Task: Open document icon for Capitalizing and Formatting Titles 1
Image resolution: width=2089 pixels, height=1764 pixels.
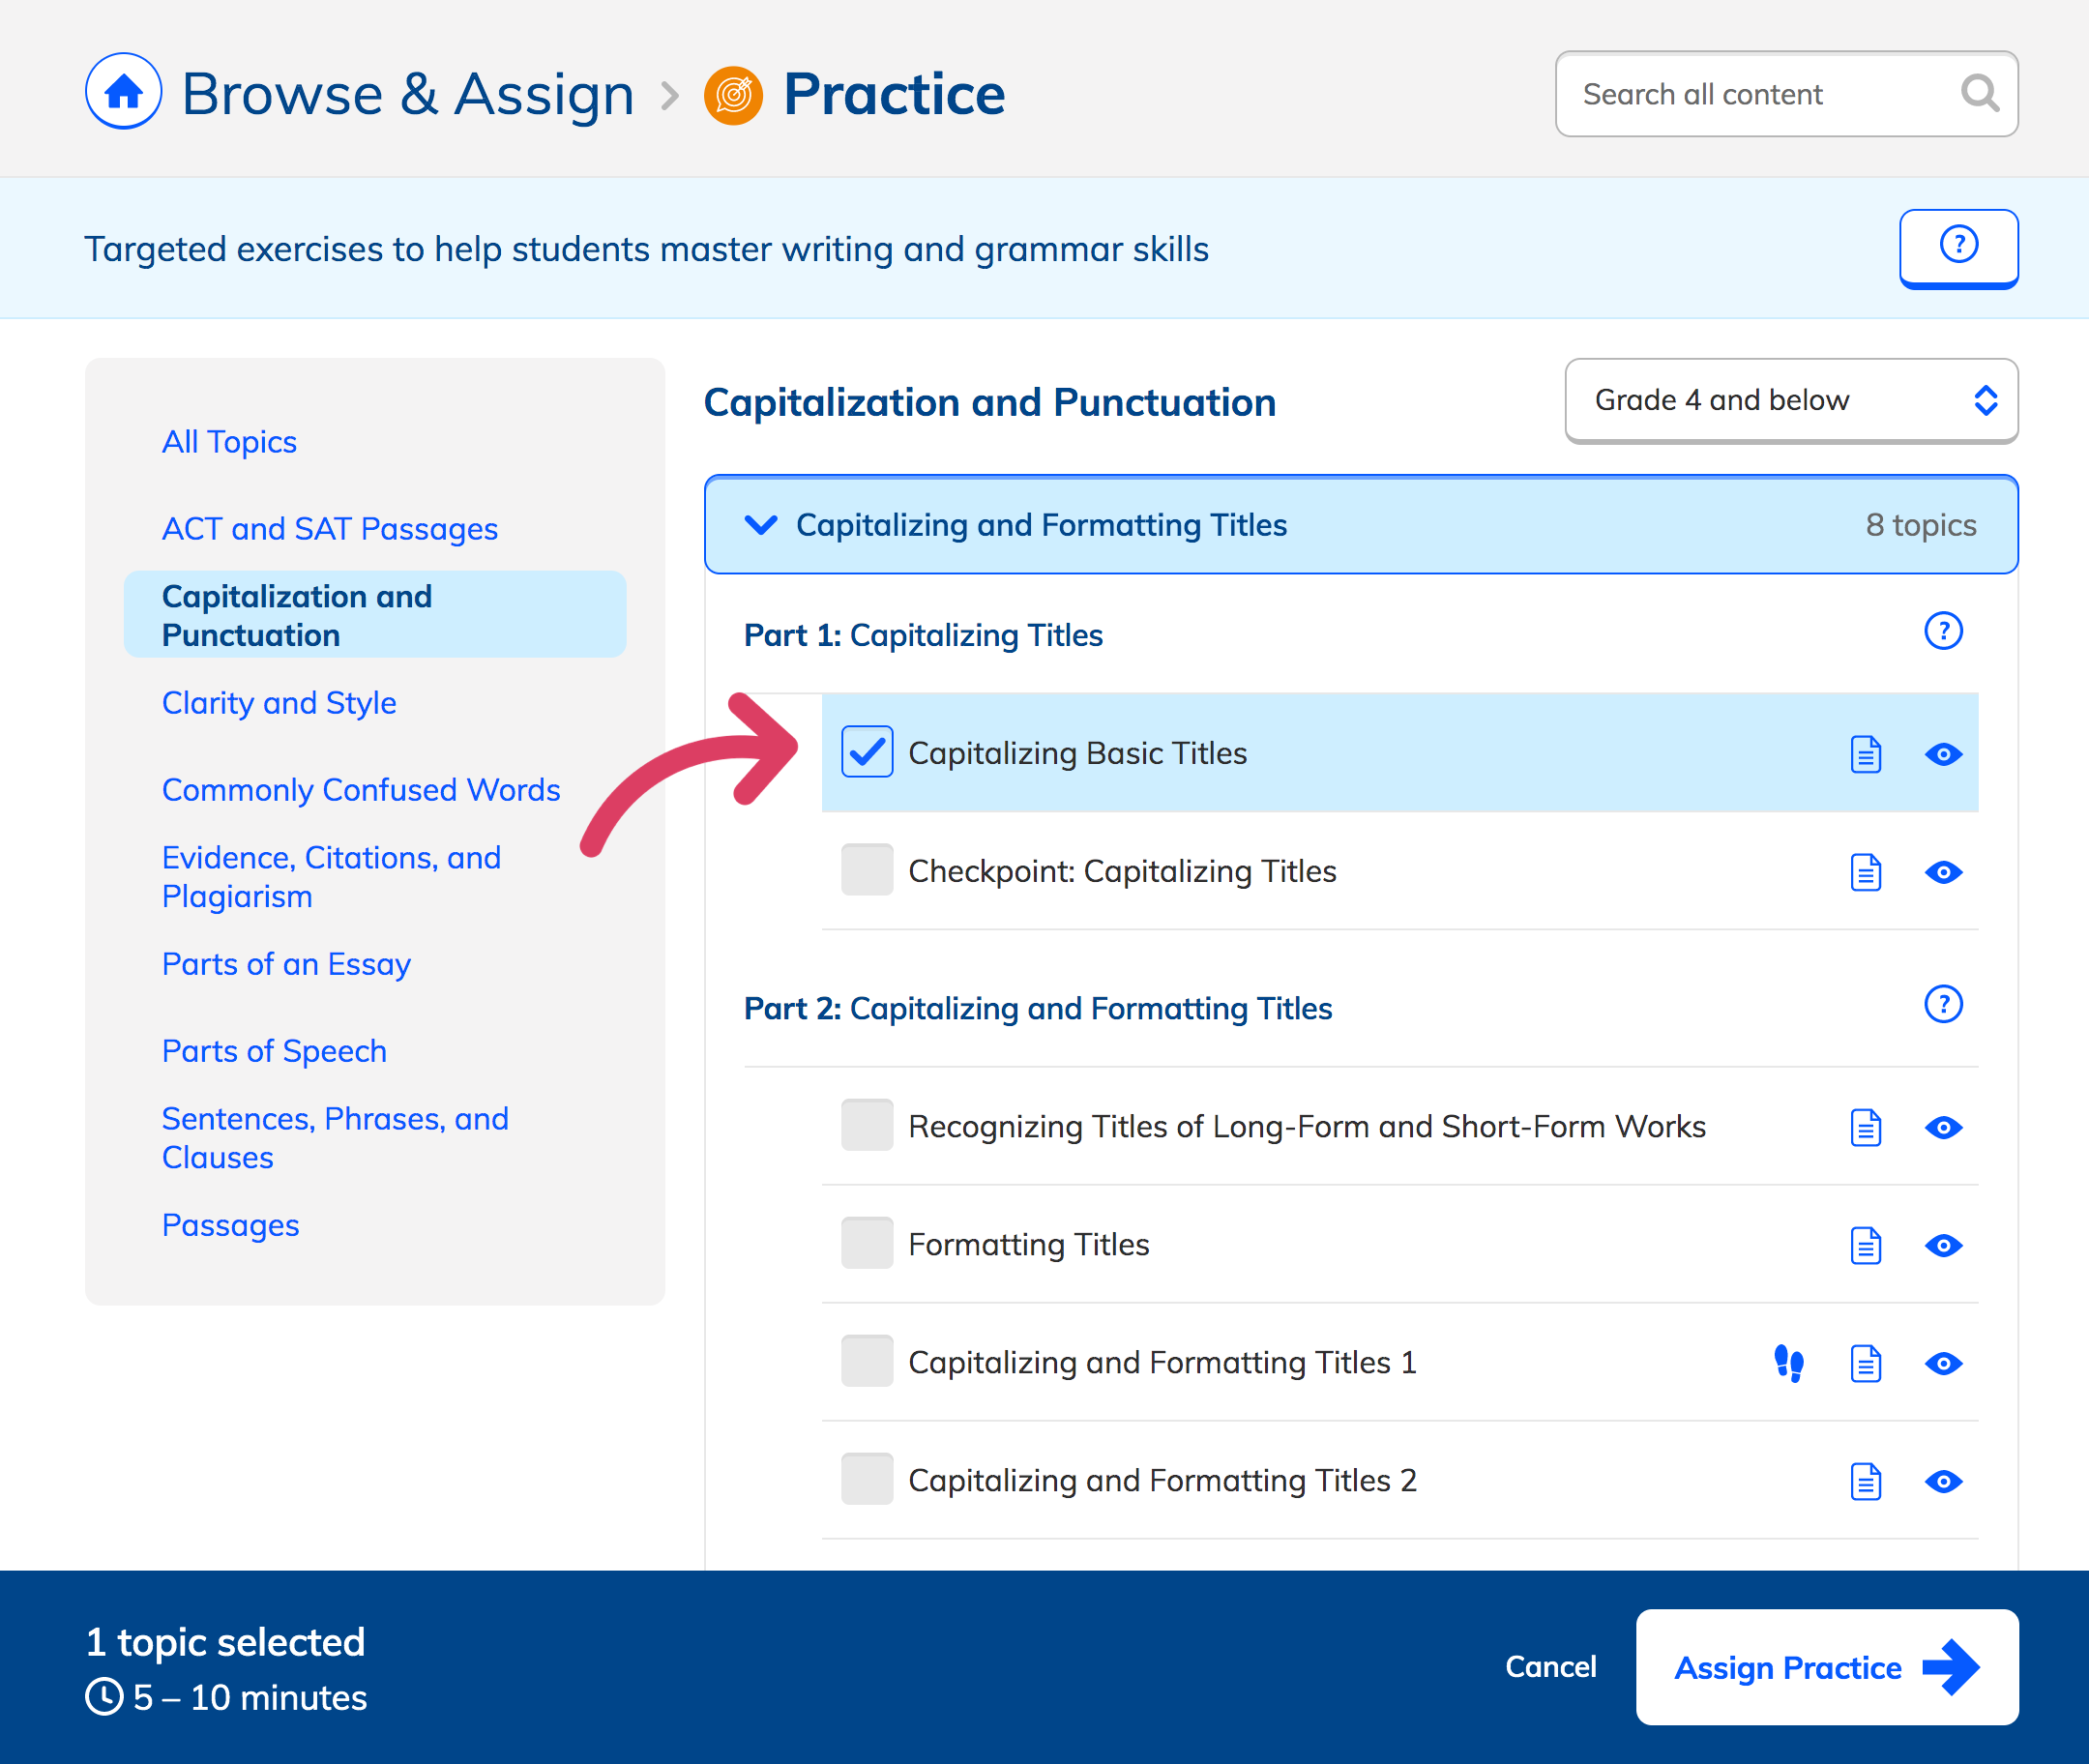Action: [1865, 1363]
